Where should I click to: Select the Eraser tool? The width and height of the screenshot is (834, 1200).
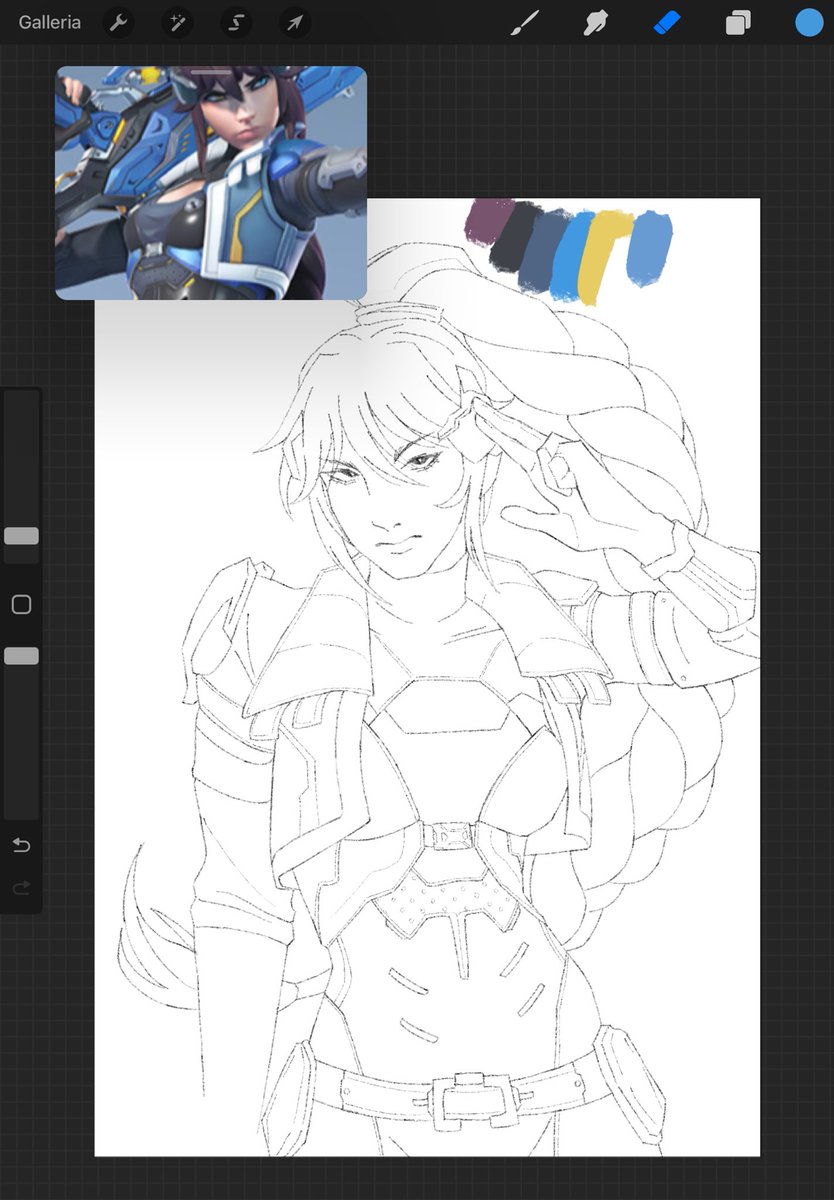(x=667, y=22)
